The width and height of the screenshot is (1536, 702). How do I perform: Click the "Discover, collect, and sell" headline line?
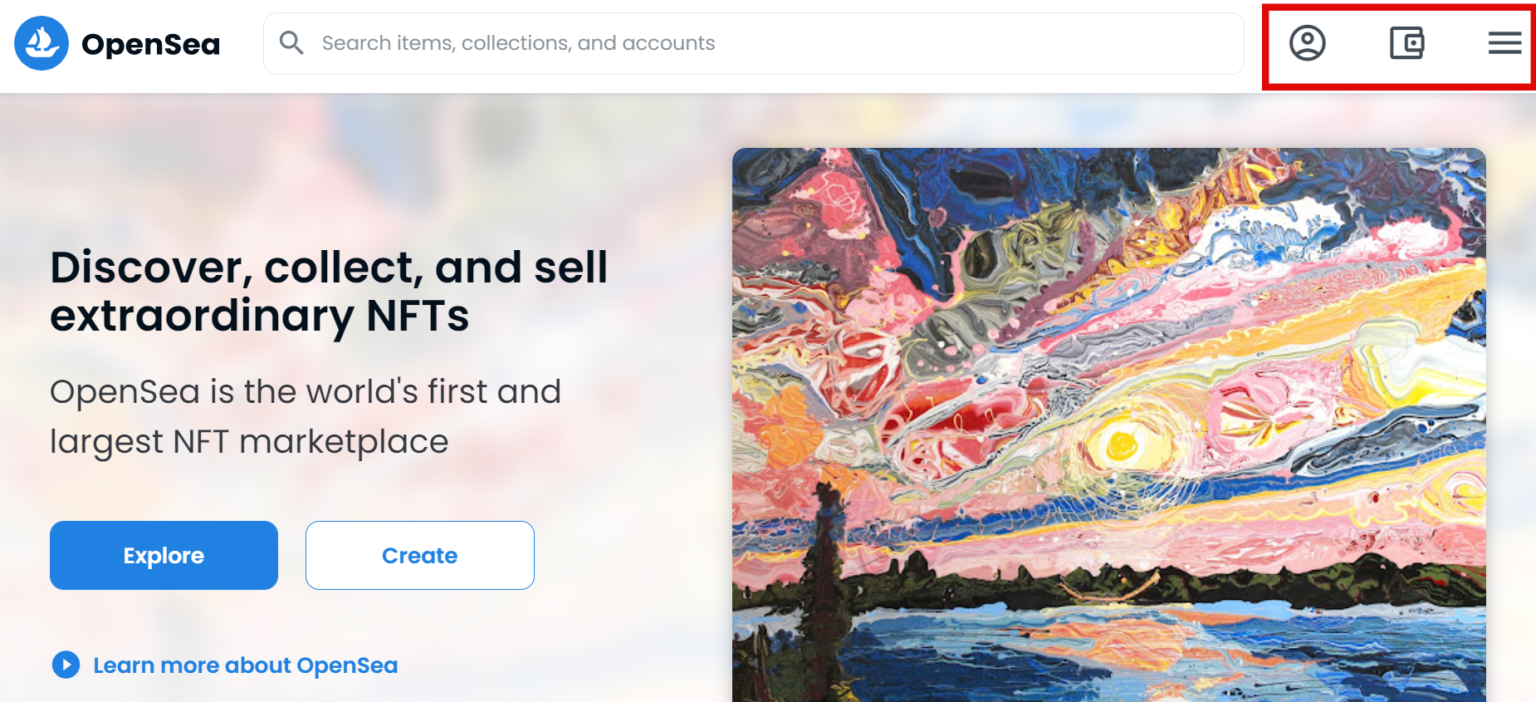click(x=329, y=267)
